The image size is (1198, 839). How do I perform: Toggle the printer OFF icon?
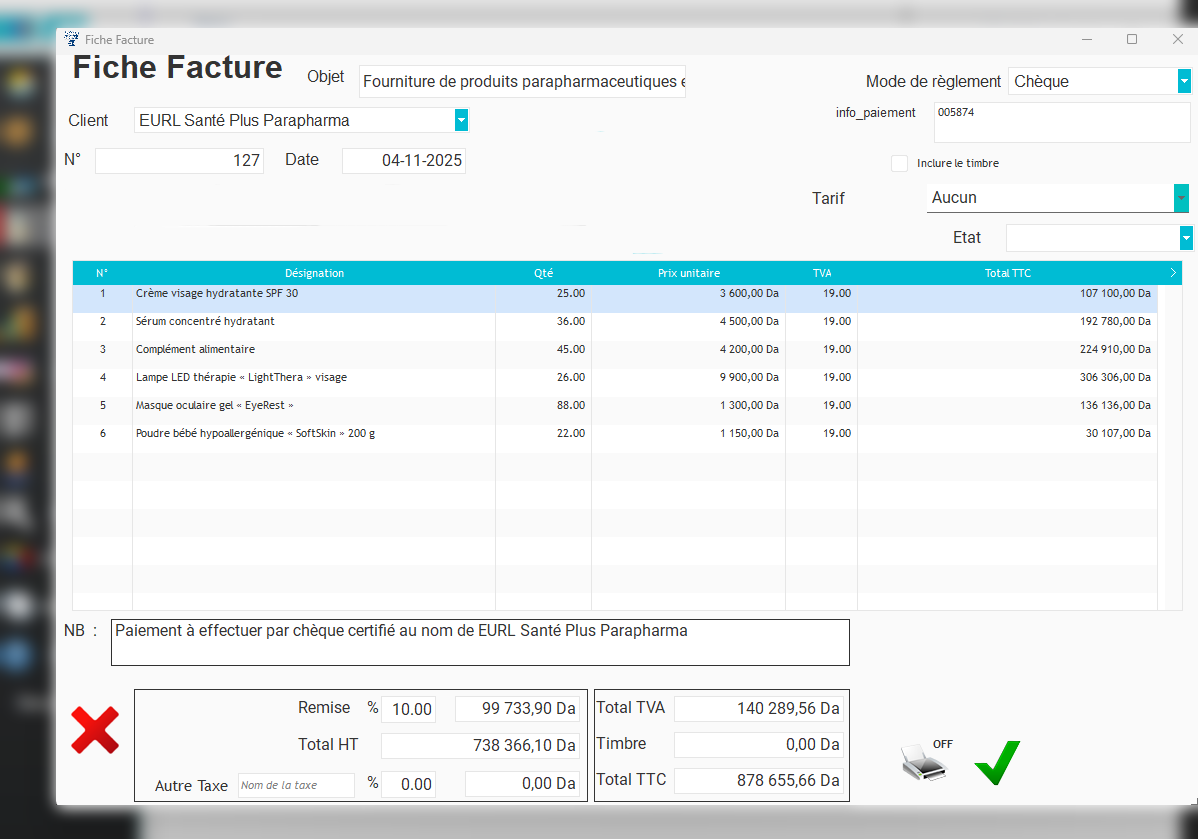coord(925,762)
